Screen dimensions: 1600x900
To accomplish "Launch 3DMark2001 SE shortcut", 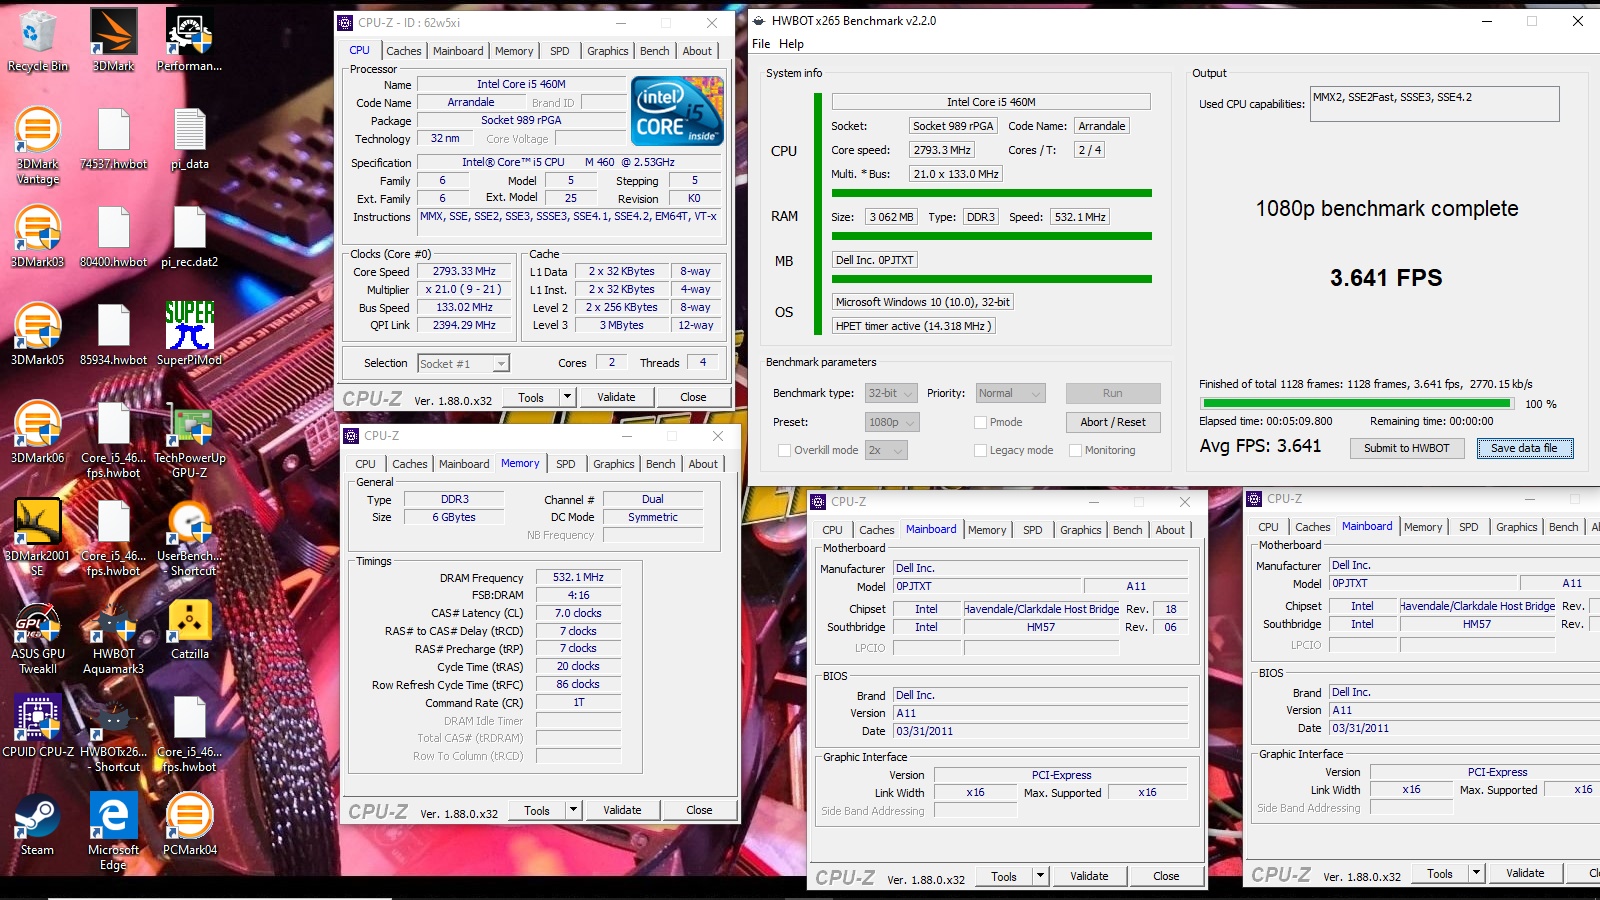I will [38, 538].
